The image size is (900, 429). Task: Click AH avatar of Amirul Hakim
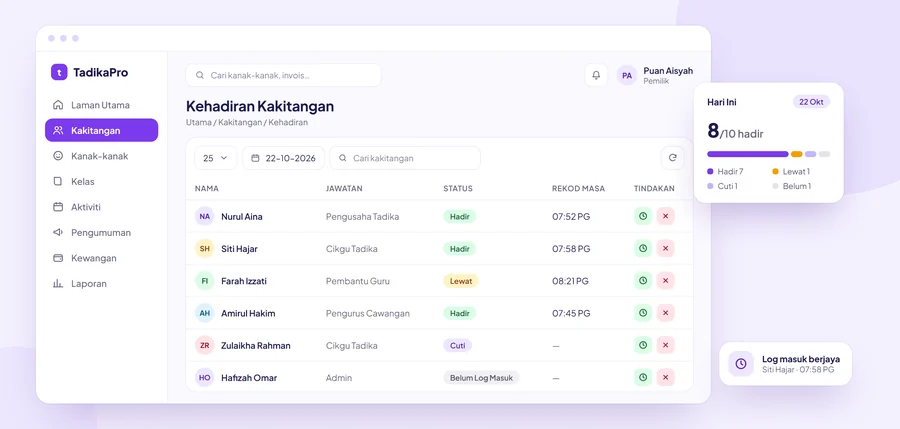(204, 313)
